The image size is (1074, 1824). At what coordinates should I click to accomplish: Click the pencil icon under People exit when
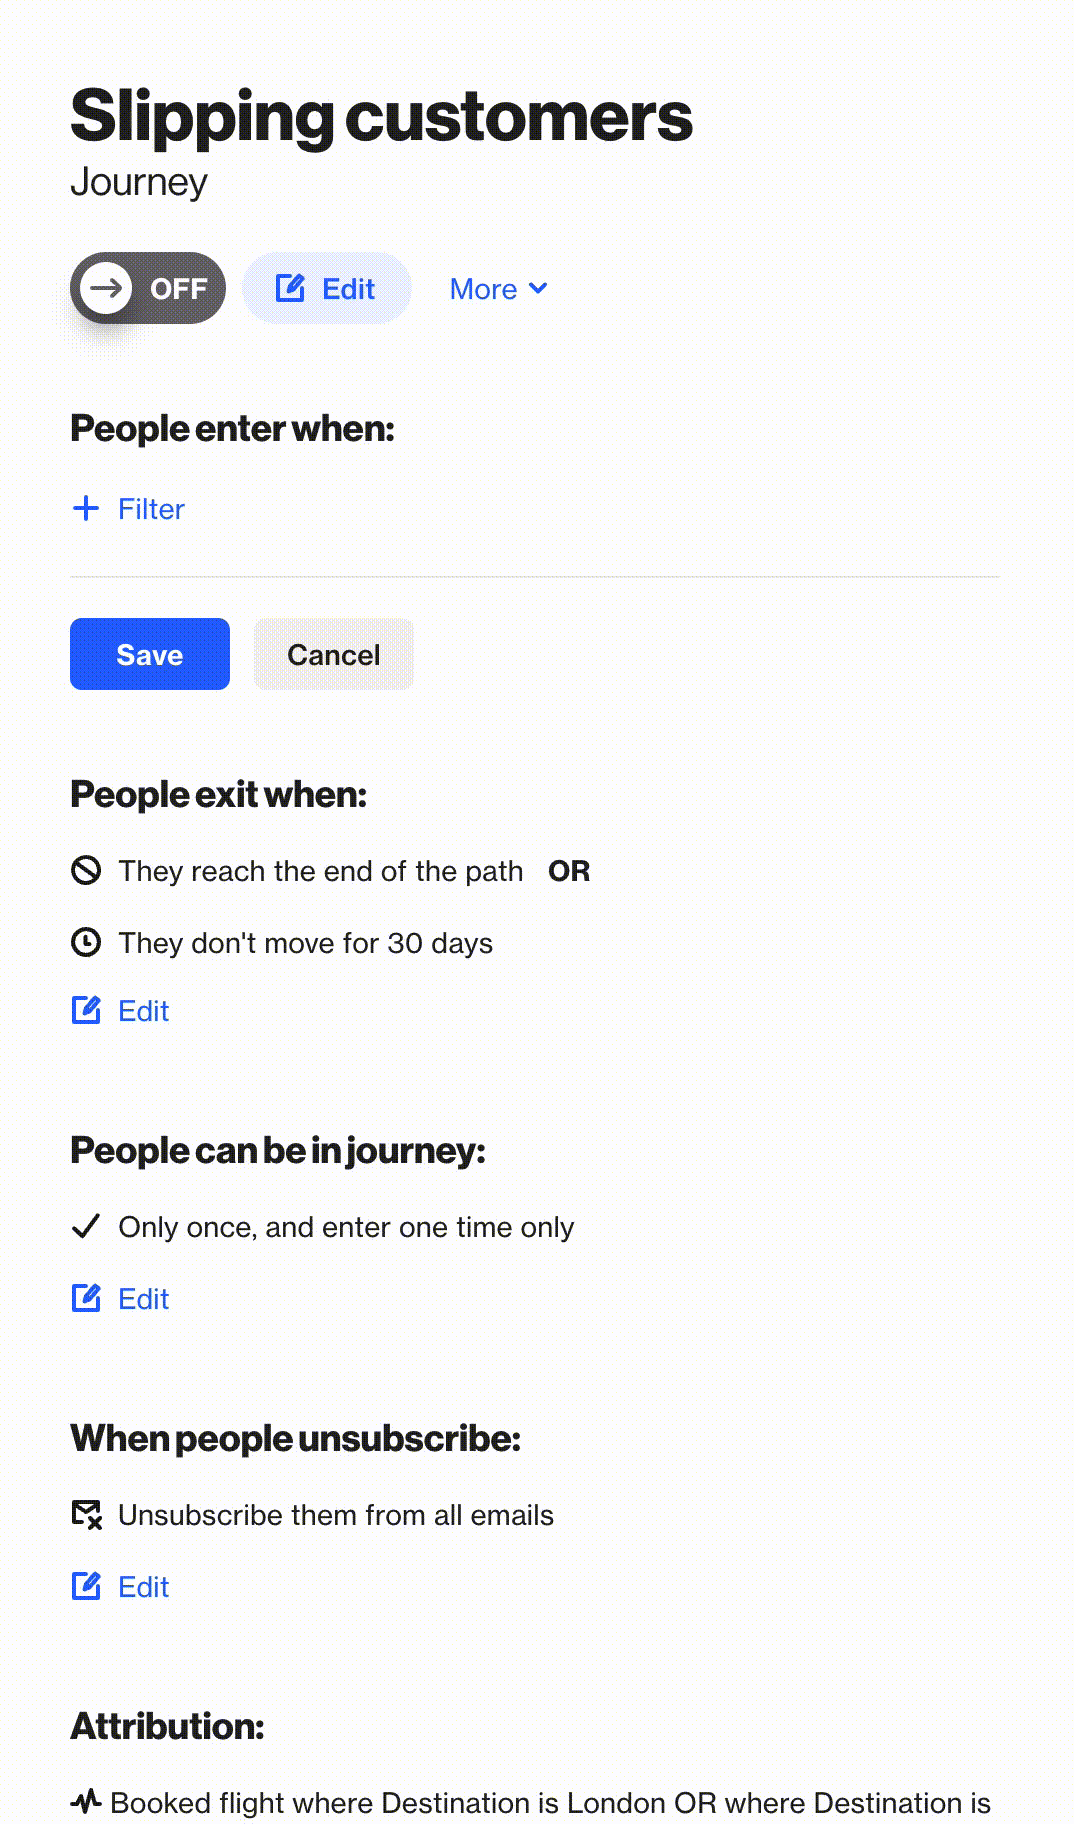click(86, 1010)
